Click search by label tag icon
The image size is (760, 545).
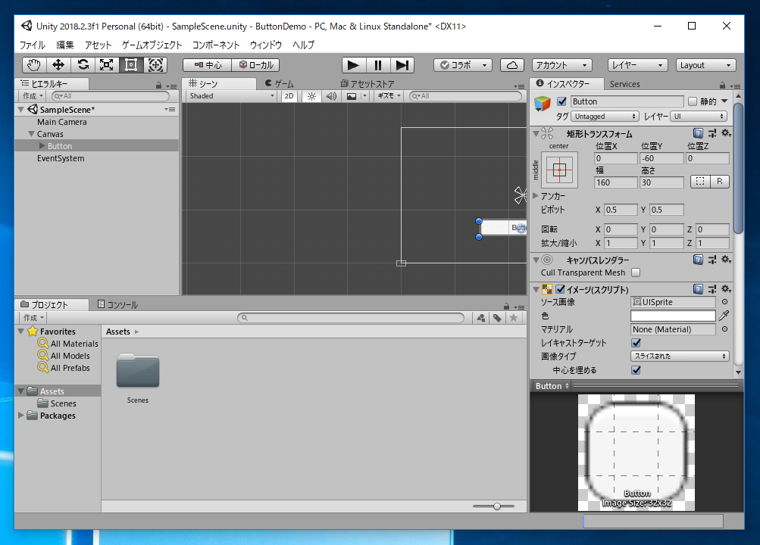497,318
